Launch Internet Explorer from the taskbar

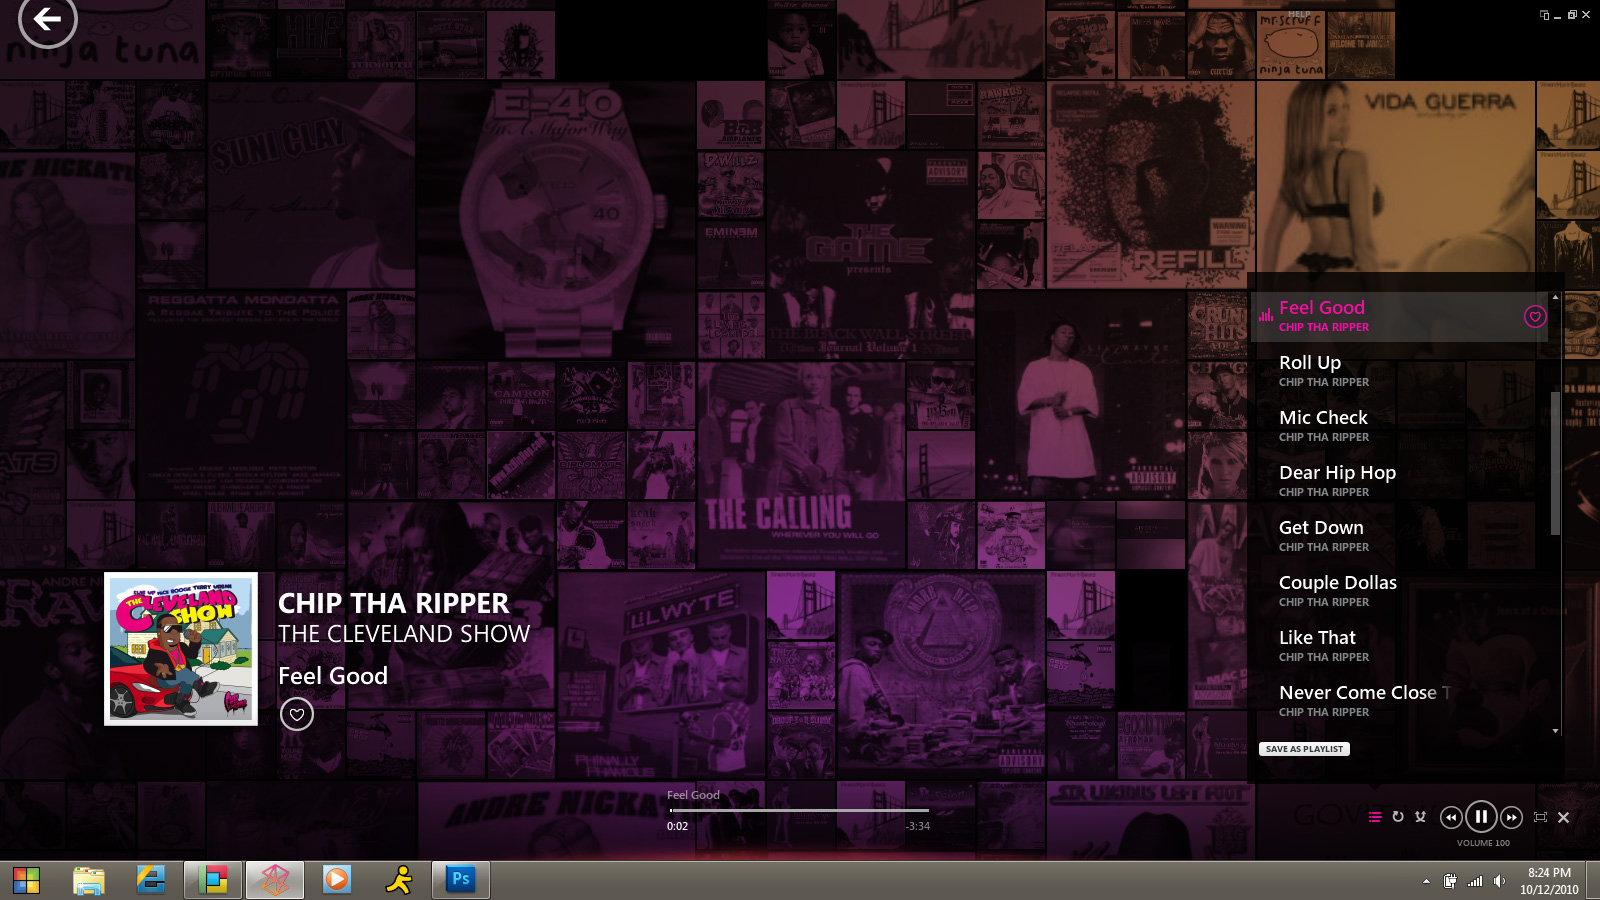tap(151, 880)
